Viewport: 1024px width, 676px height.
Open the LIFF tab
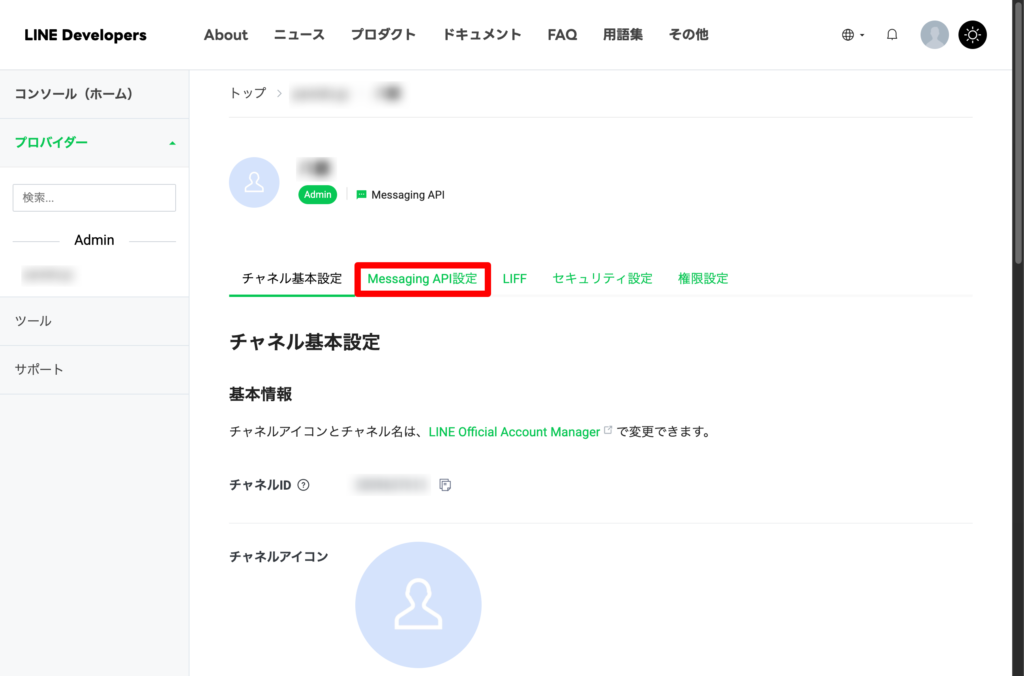[x=514, y=279]
